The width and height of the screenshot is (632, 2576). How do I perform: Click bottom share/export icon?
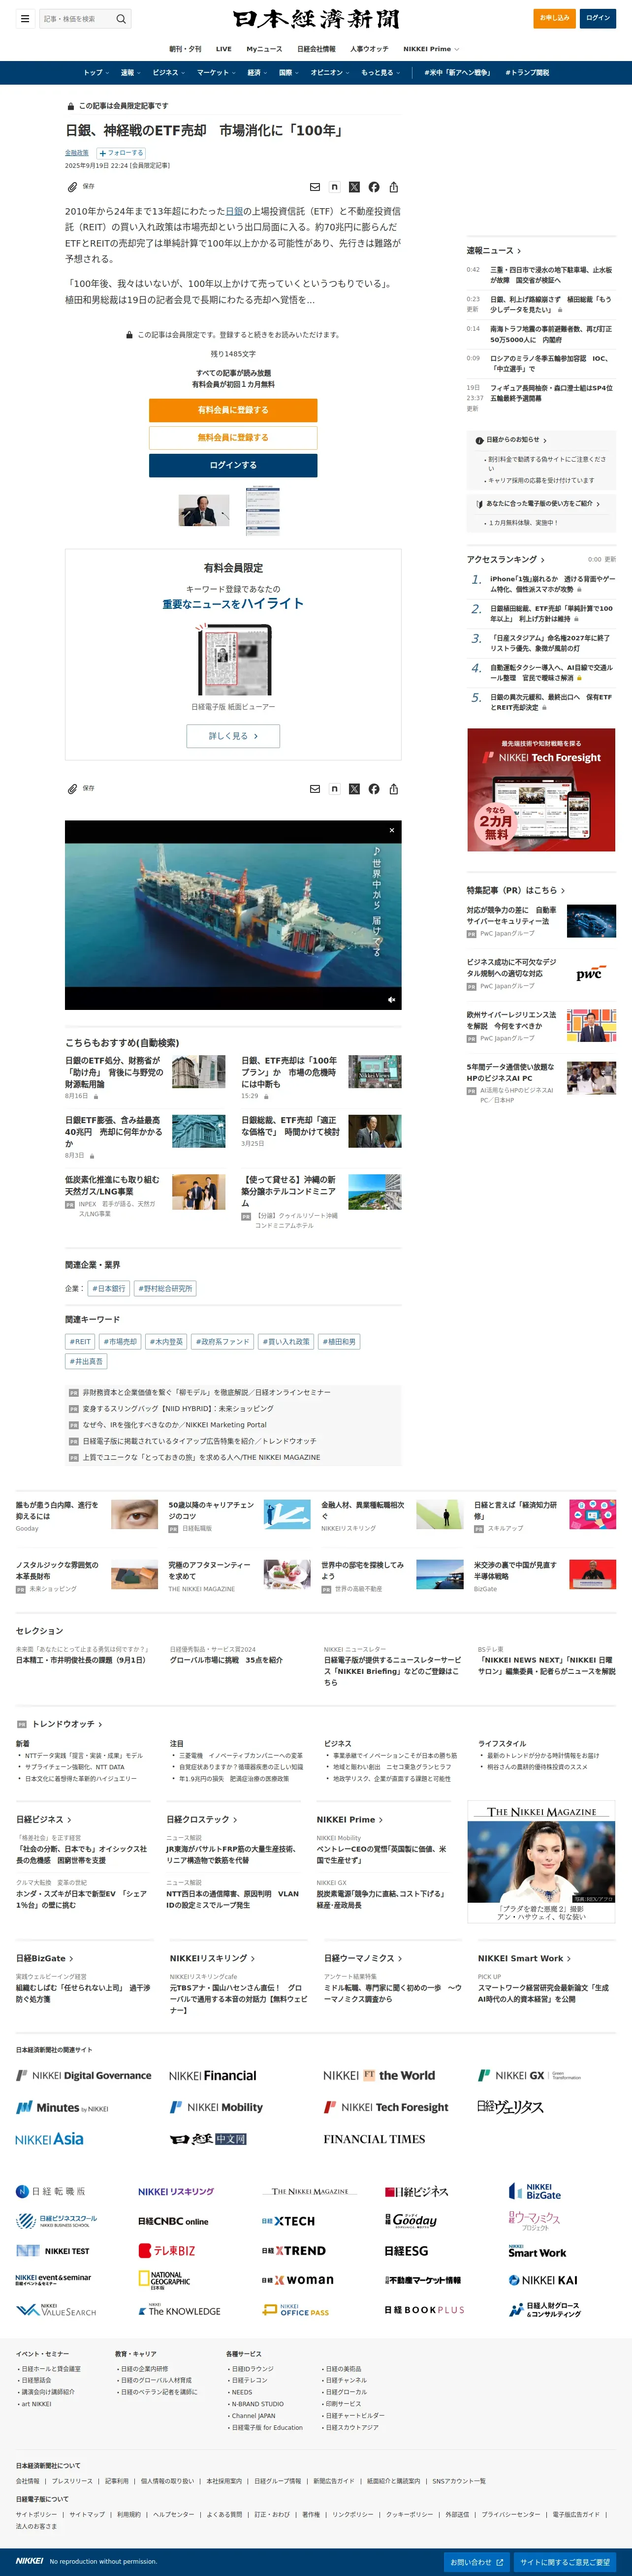coord(394,789)
